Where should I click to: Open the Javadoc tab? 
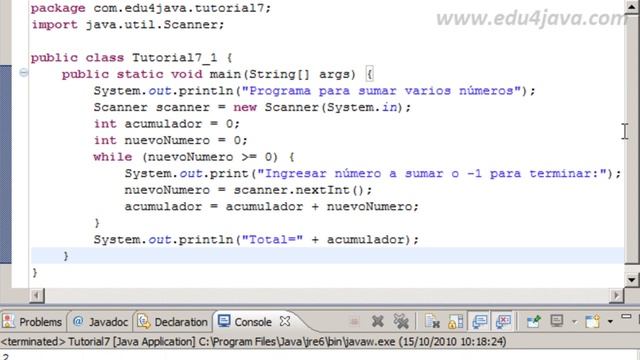point(100,322)
